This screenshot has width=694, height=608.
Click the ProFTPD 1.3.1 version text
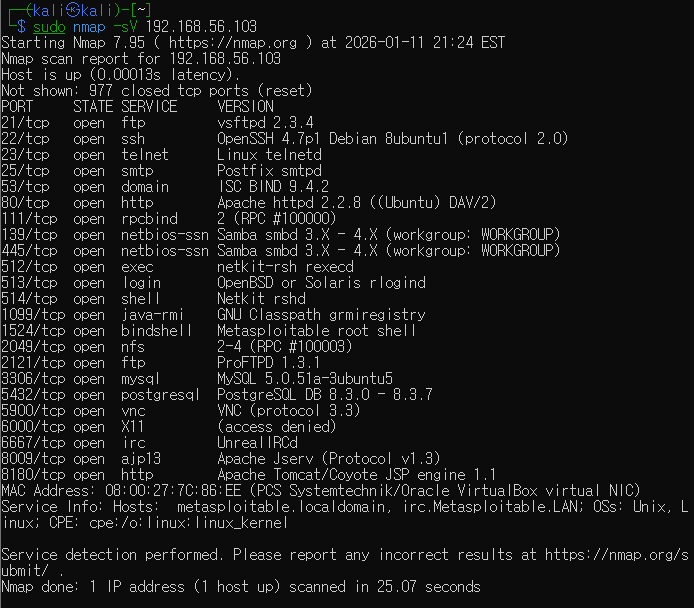(x=268, y=362)
